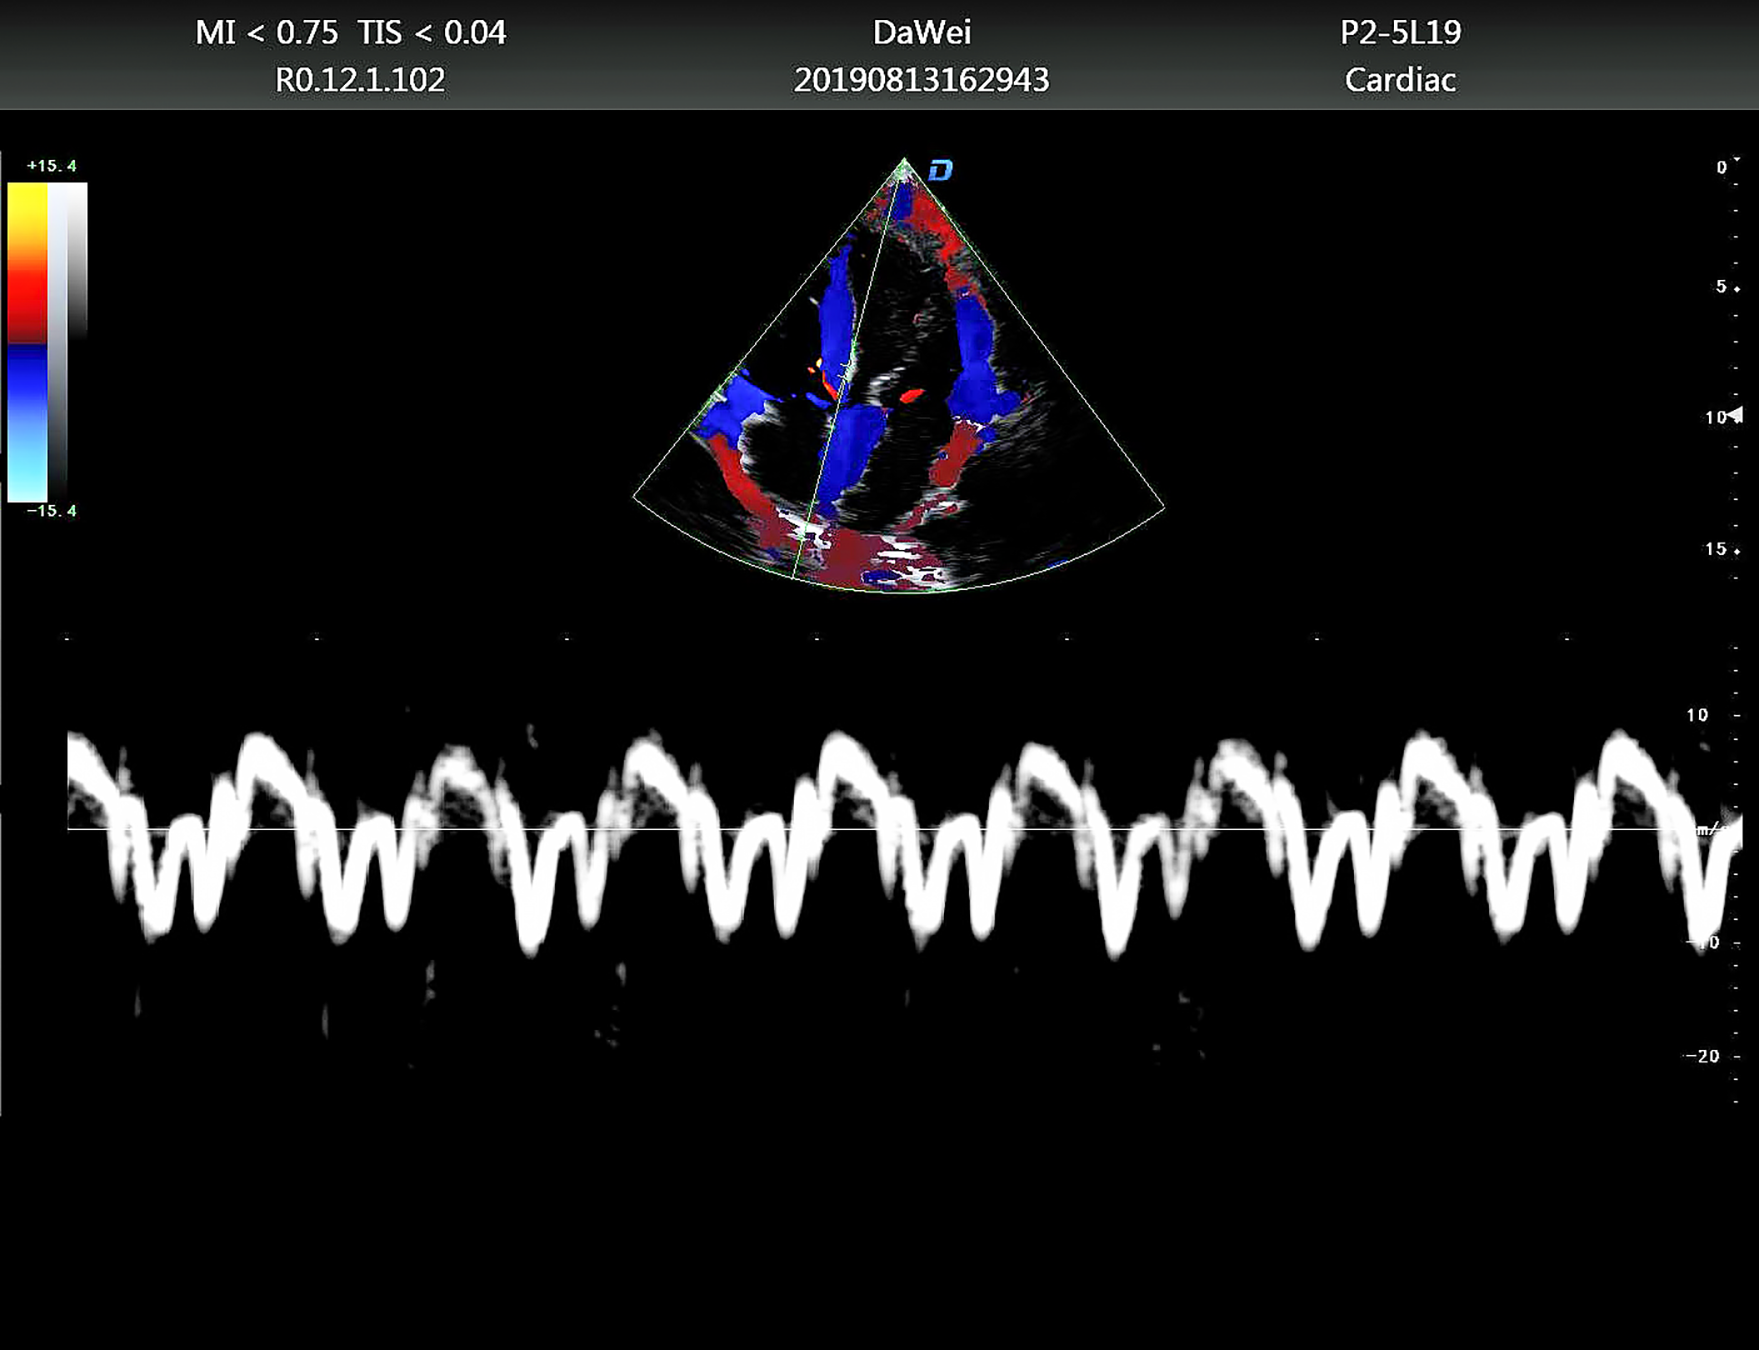The width and height of the screenshot is (1759, 1350).
Task: Select the Cardiac preset label
Action: [1399, 80]
